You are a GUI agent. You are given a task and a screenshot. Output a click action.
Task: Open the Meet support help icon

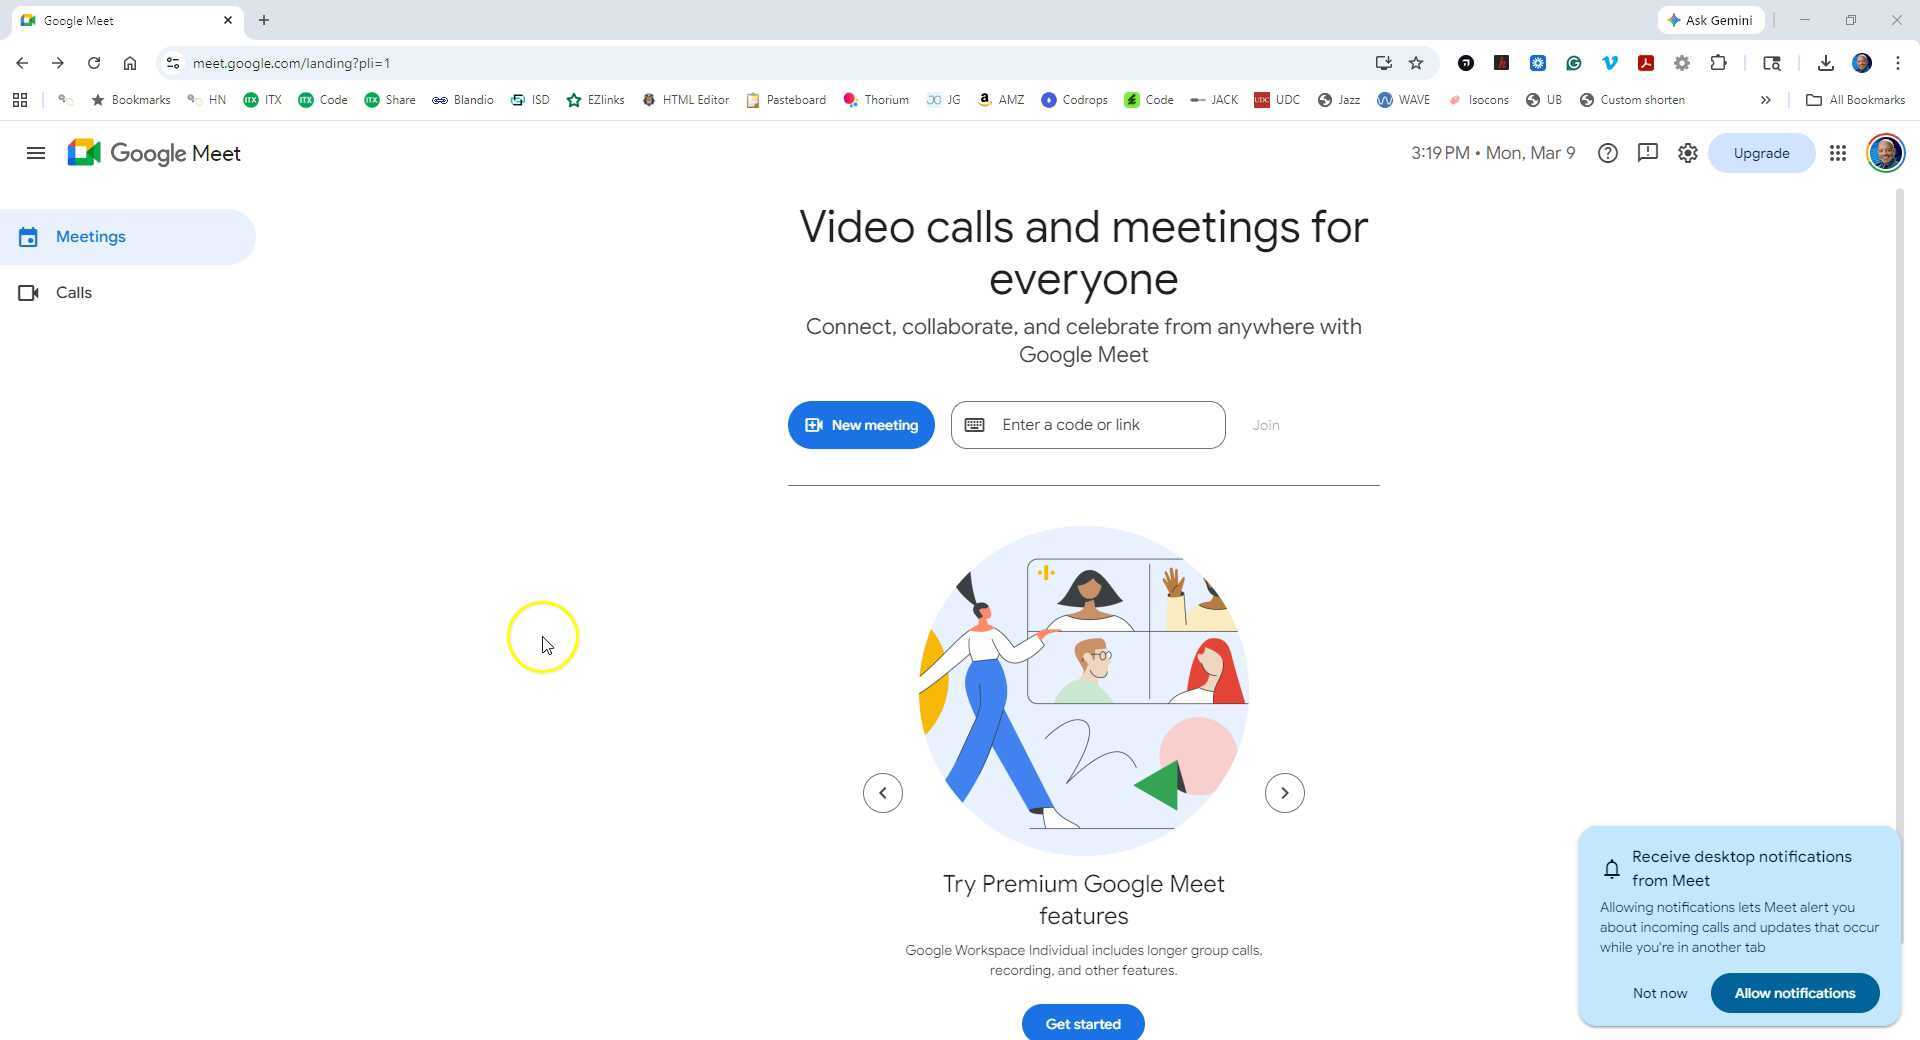click(1607, 153)
